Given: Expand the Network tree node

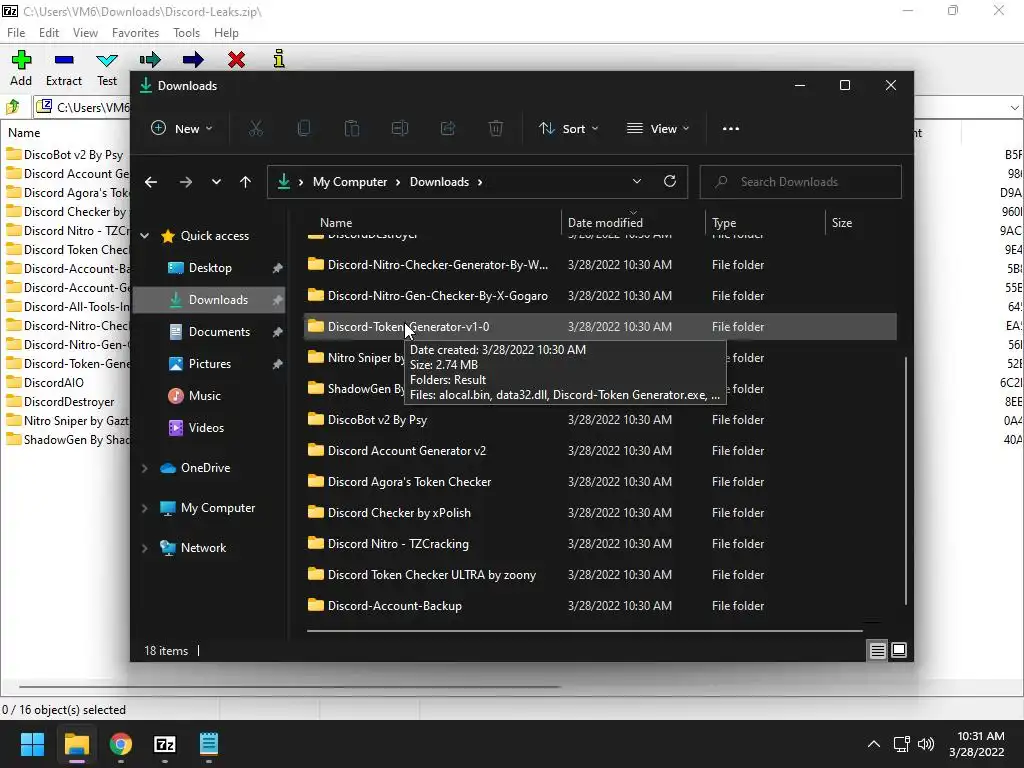Looking at the screenshot, I should coord(145,548).
